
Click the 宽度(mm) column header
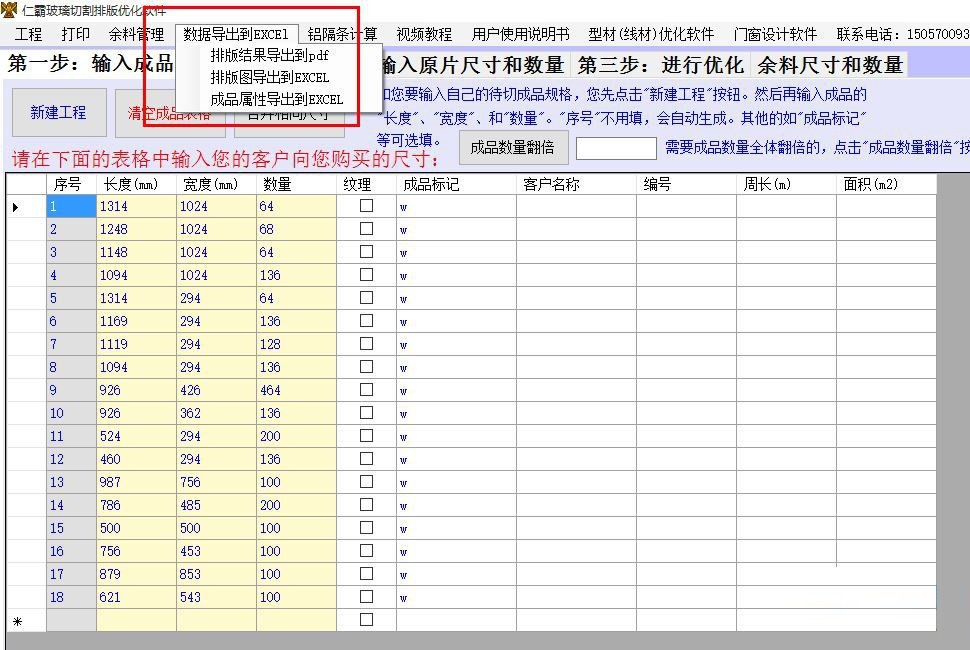217,184
